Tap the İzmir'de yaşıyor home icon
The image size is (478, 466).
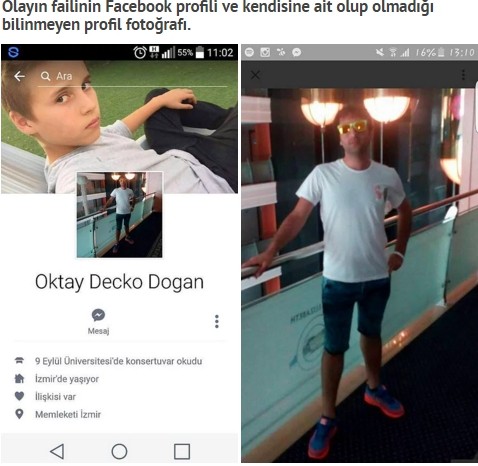[19, 379]
